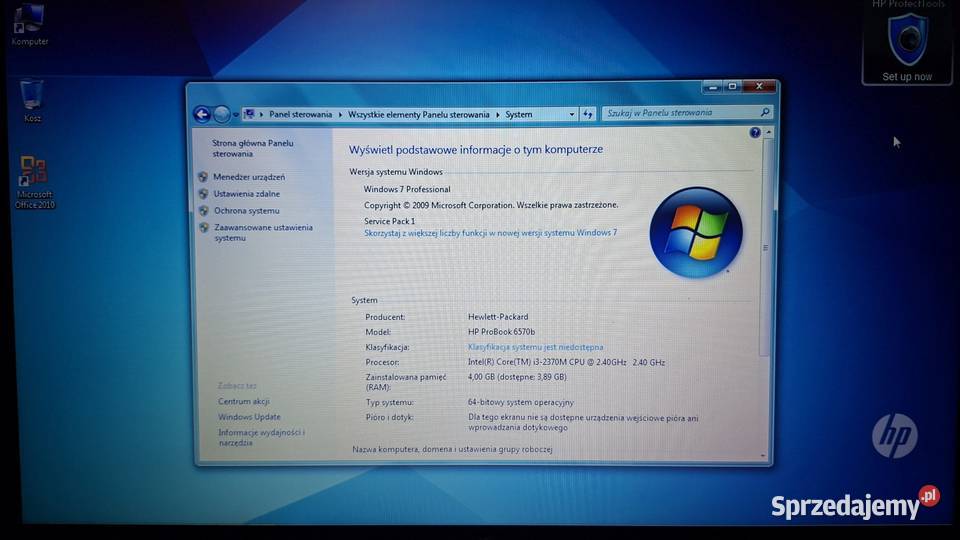Image resolution: width=960 pixels, height=540 pixels.
Task: Click the HP ProBook 6570b model value
Action: tap(501, 332)
